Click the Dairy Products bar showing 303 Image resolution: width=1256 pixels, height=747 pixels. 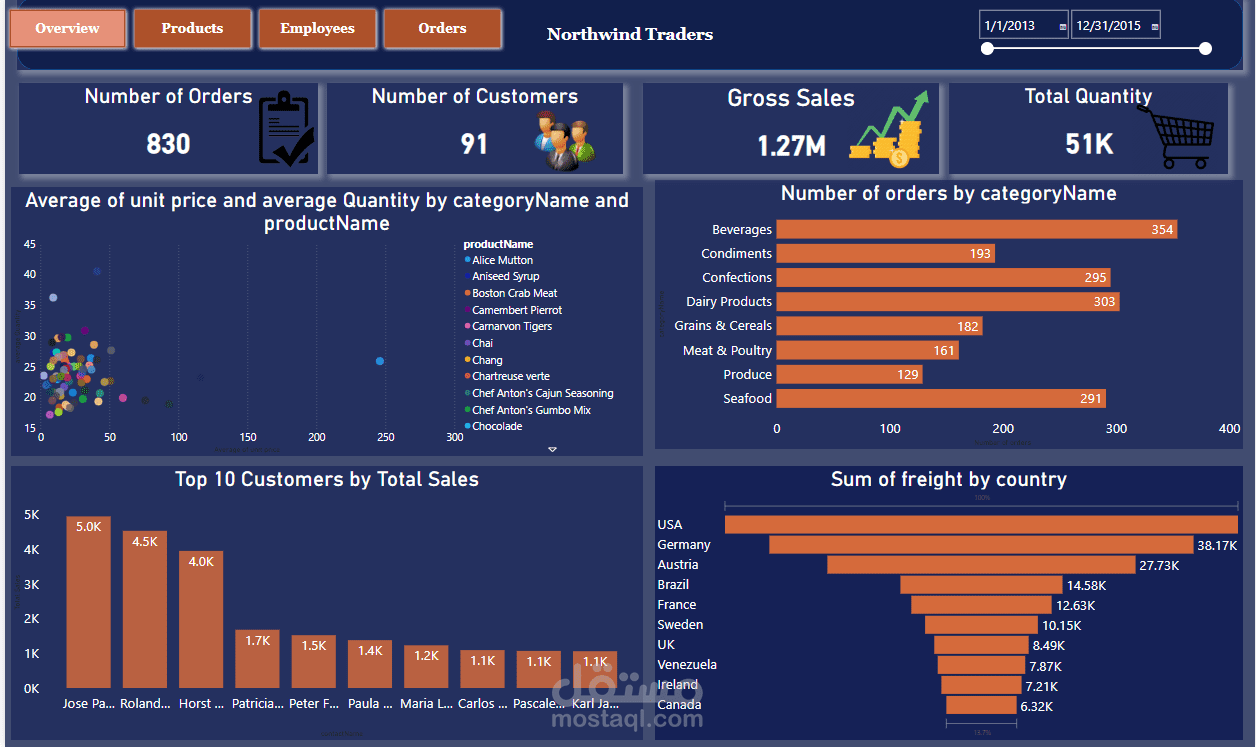pyautogui.click(x=948, y=301)
